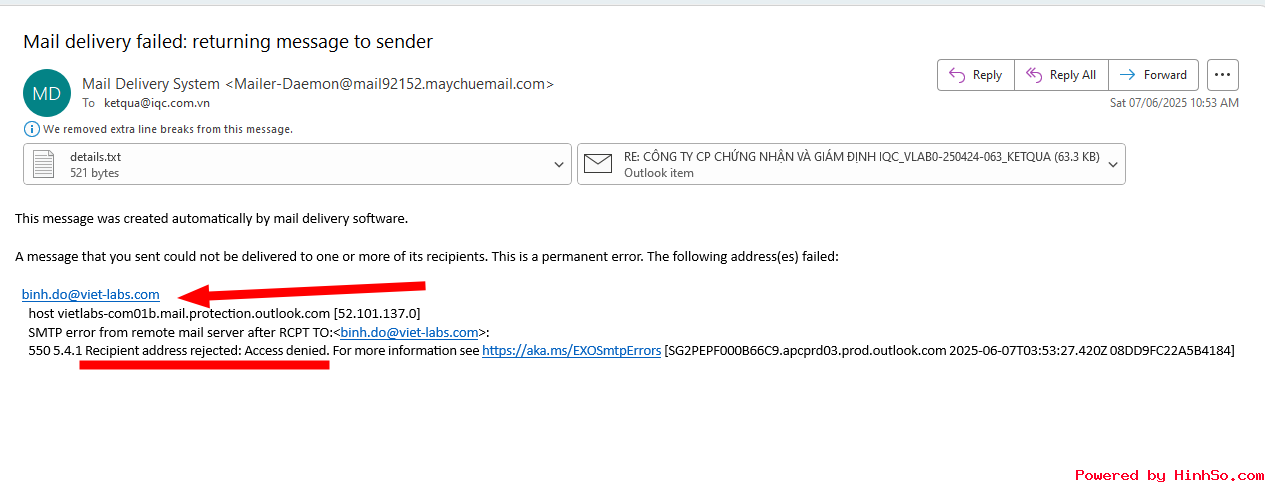Image resolution: width=1265 pixels, height=482 pixels.
Task: Click the MD sender avatar
Action: (x=47, y=93)
